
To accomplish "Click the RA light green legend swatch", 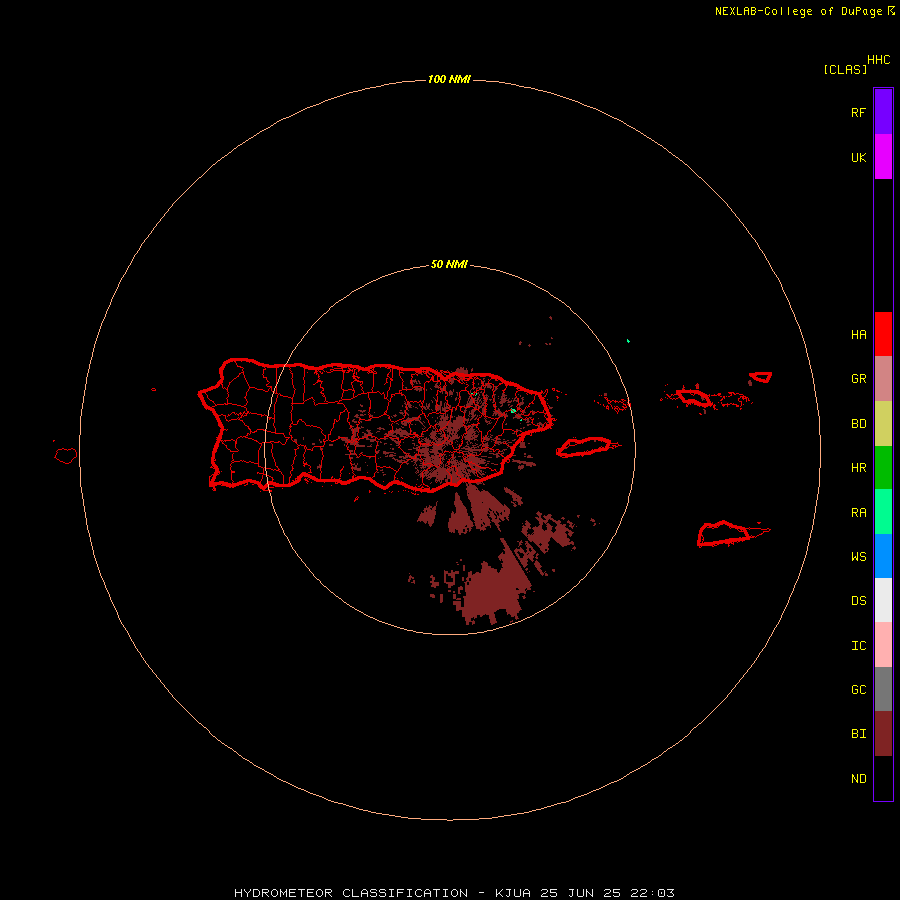I will click(883, 512).
